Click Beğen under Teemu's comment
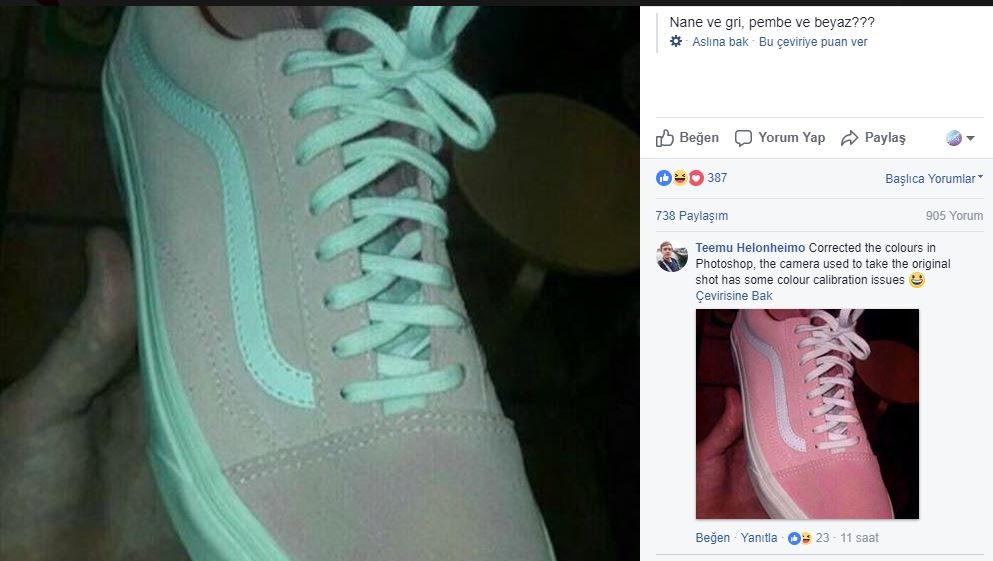Screen dimensions: 993x561 point(712,538)
